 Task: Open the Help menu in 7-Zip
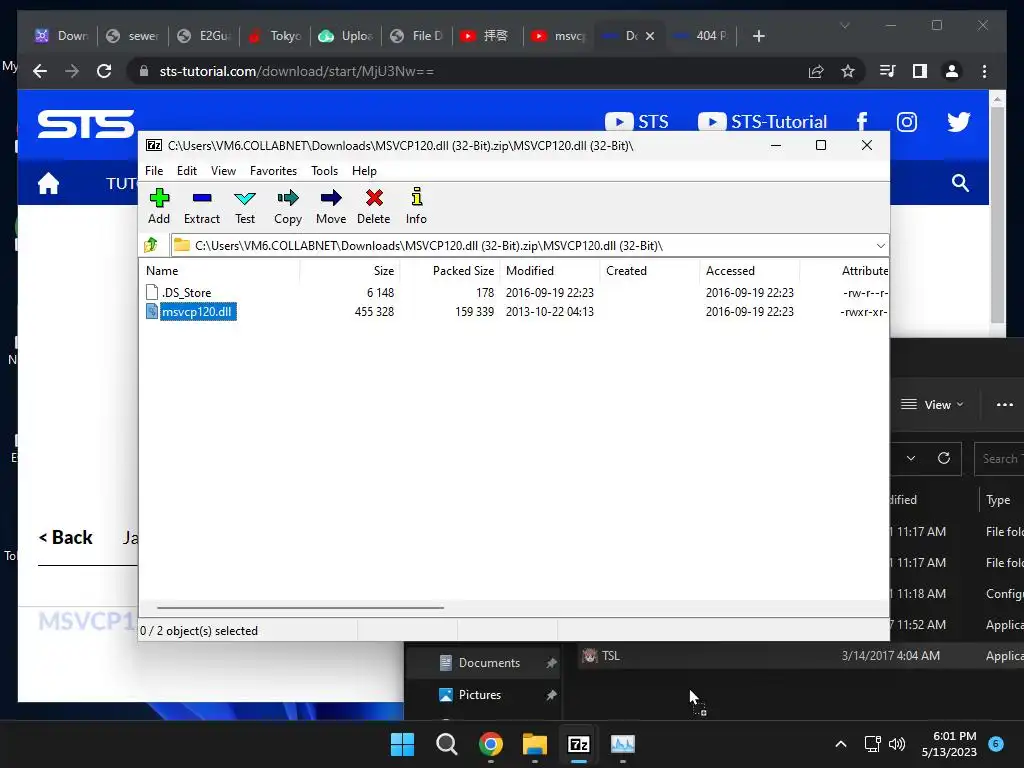(364, 170)
